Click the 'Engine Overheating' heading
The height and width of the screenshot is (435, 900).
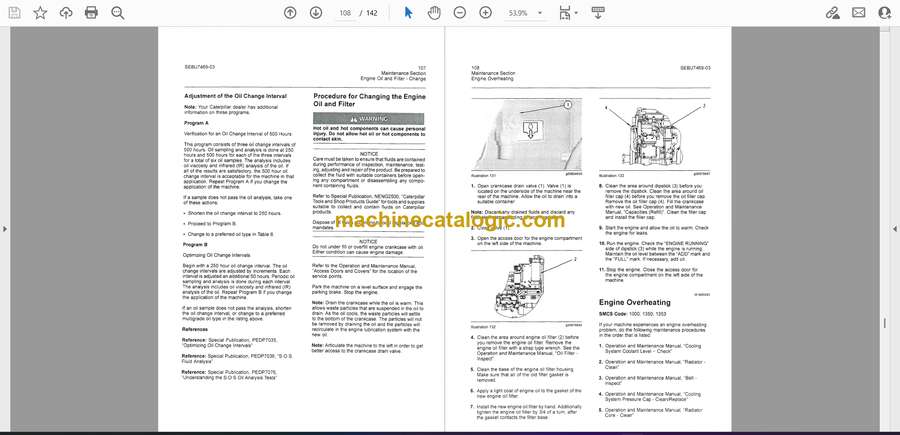pyautogui.click(x=634, y=302)
